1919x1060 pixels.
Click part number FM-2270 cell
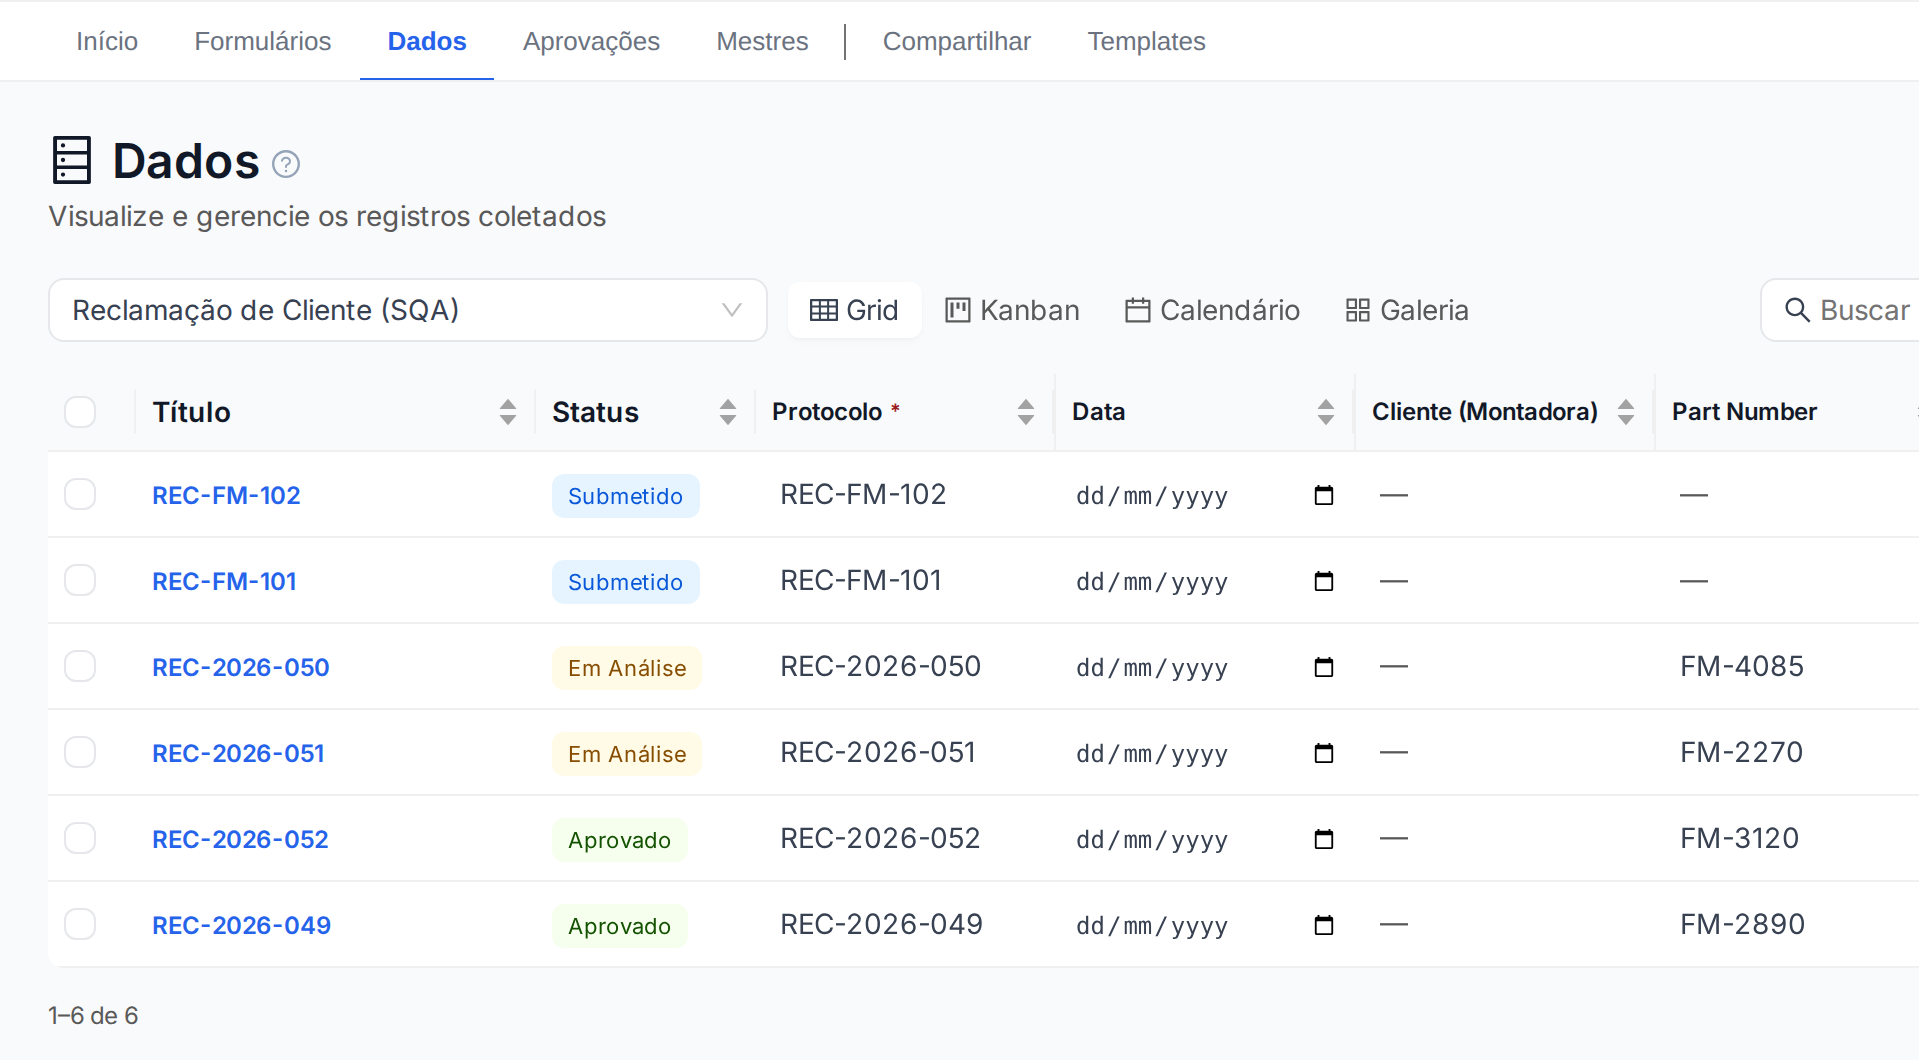pos(1741,752)
